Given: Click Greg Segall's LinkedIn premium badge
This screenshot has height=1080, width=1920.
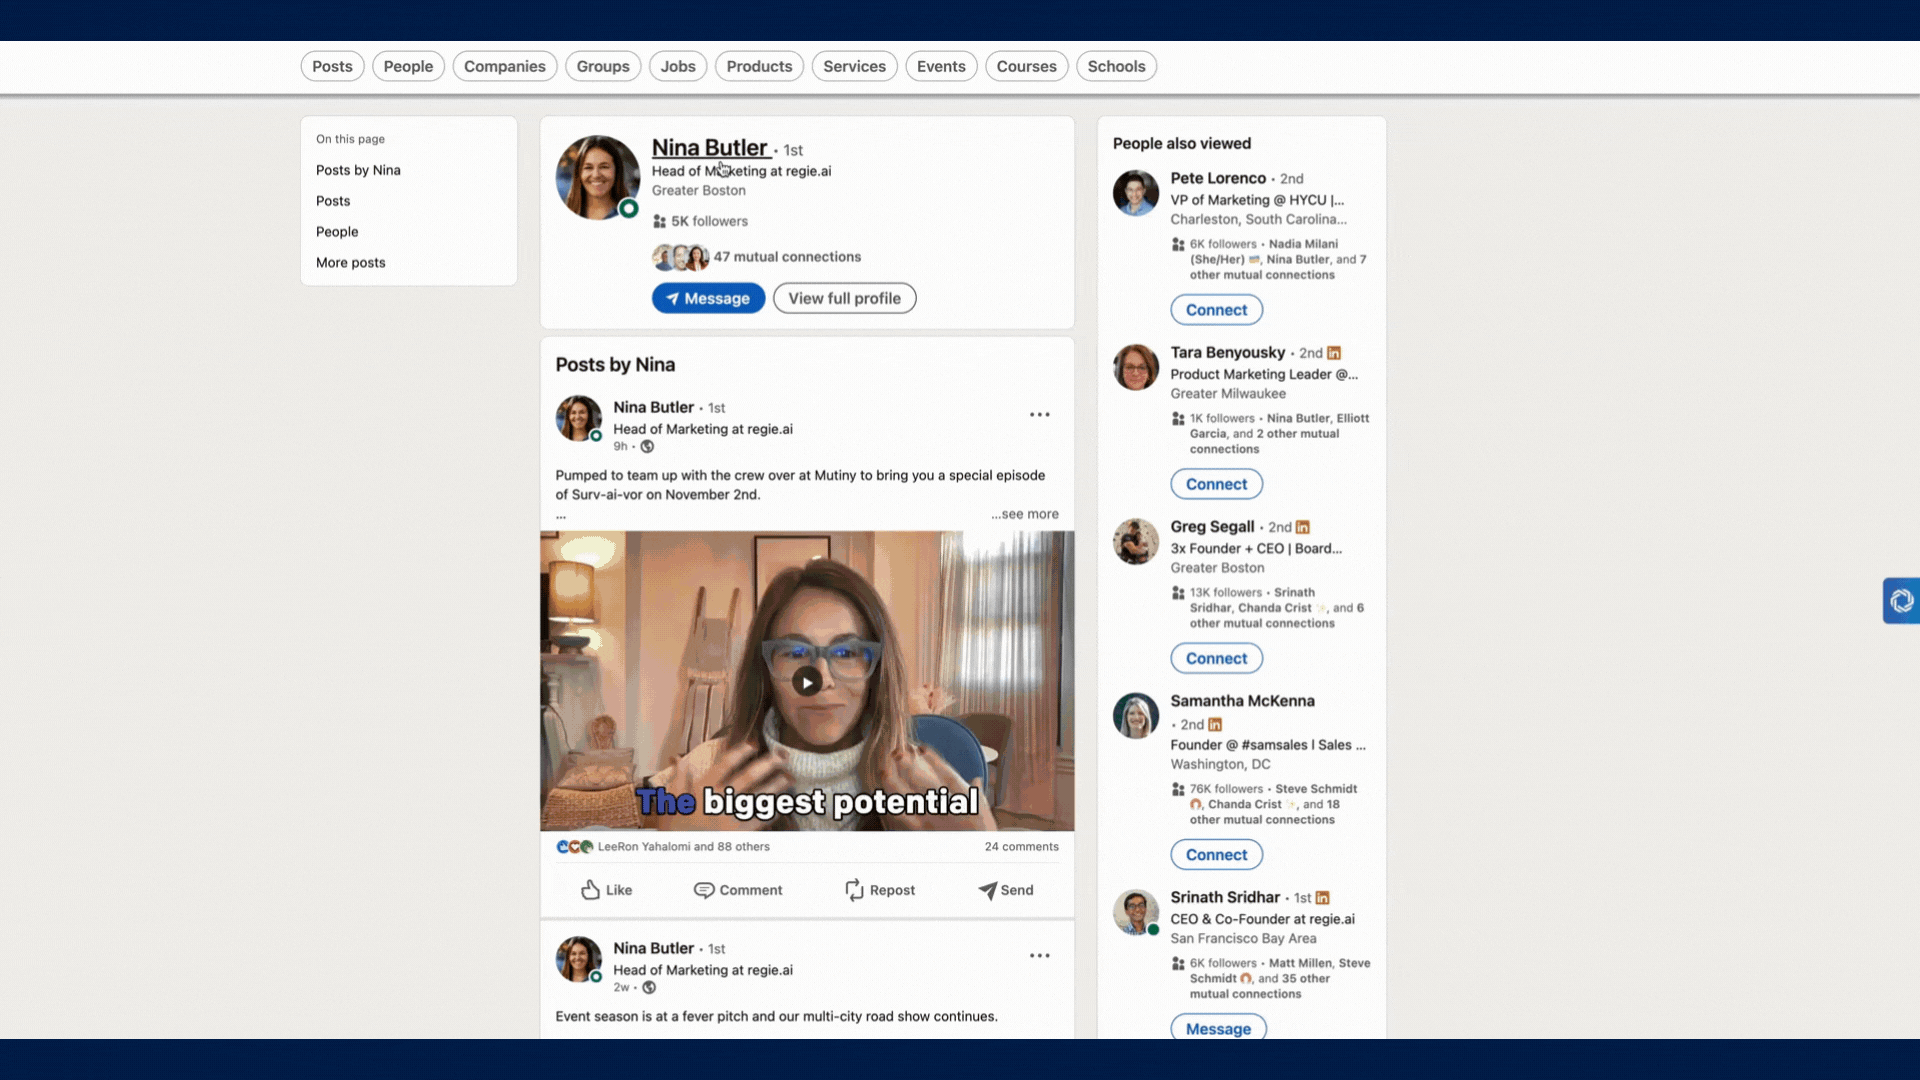Looking at the screenshot, I should point(1303,527).
